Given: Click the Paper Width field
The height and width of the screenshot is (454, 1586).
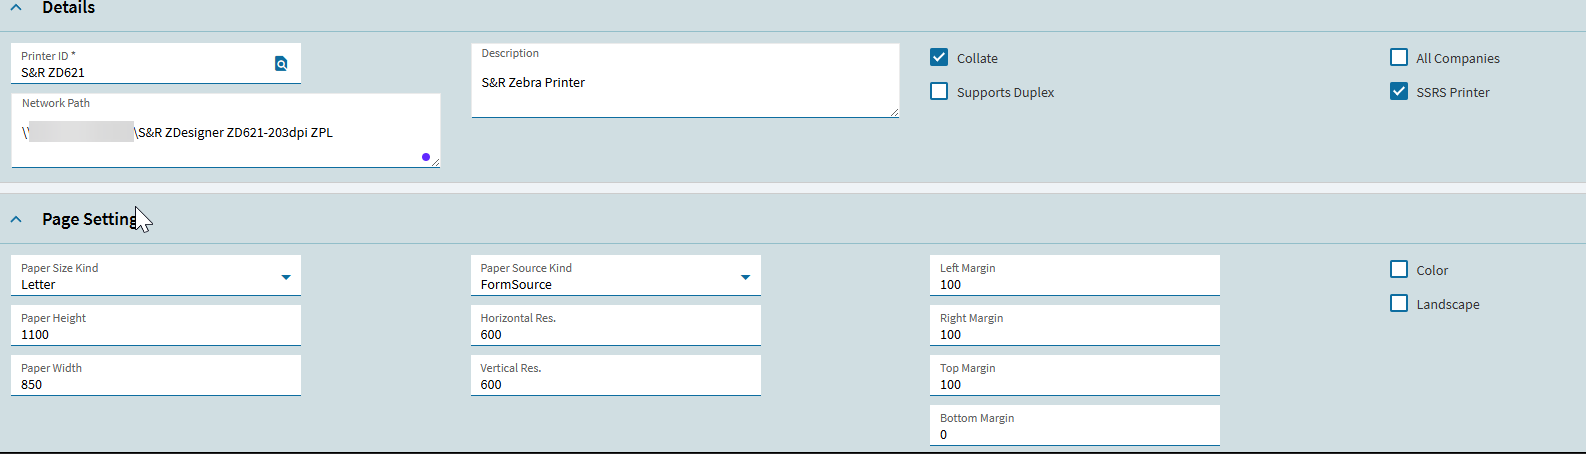Looking at the screenshot, I should click(155, 384).
